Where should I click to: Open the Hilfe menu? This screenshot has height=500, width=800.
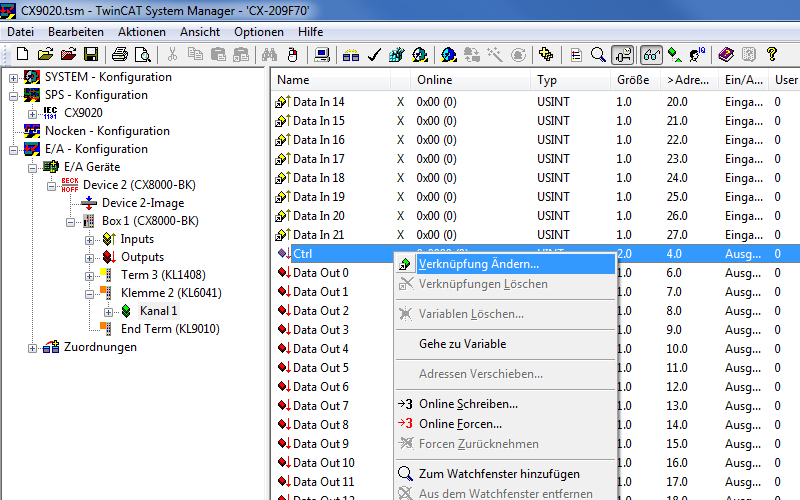pos(310,32)
